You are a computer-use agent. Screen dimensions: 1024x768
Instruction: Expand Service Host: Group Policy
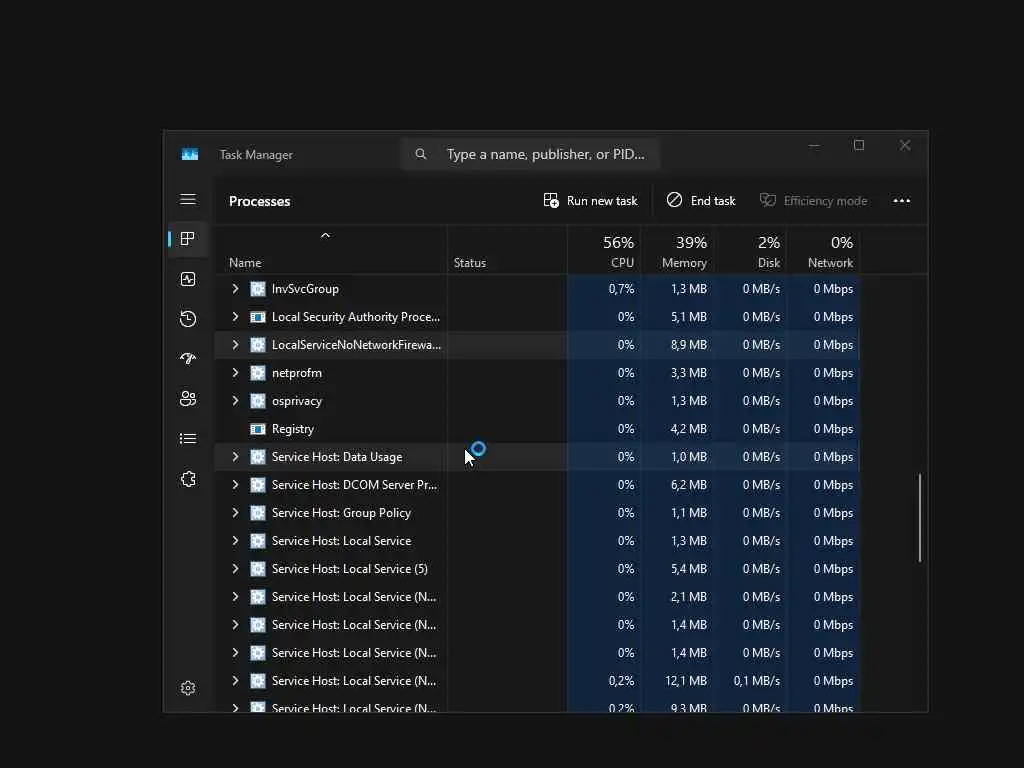point(235,513)
